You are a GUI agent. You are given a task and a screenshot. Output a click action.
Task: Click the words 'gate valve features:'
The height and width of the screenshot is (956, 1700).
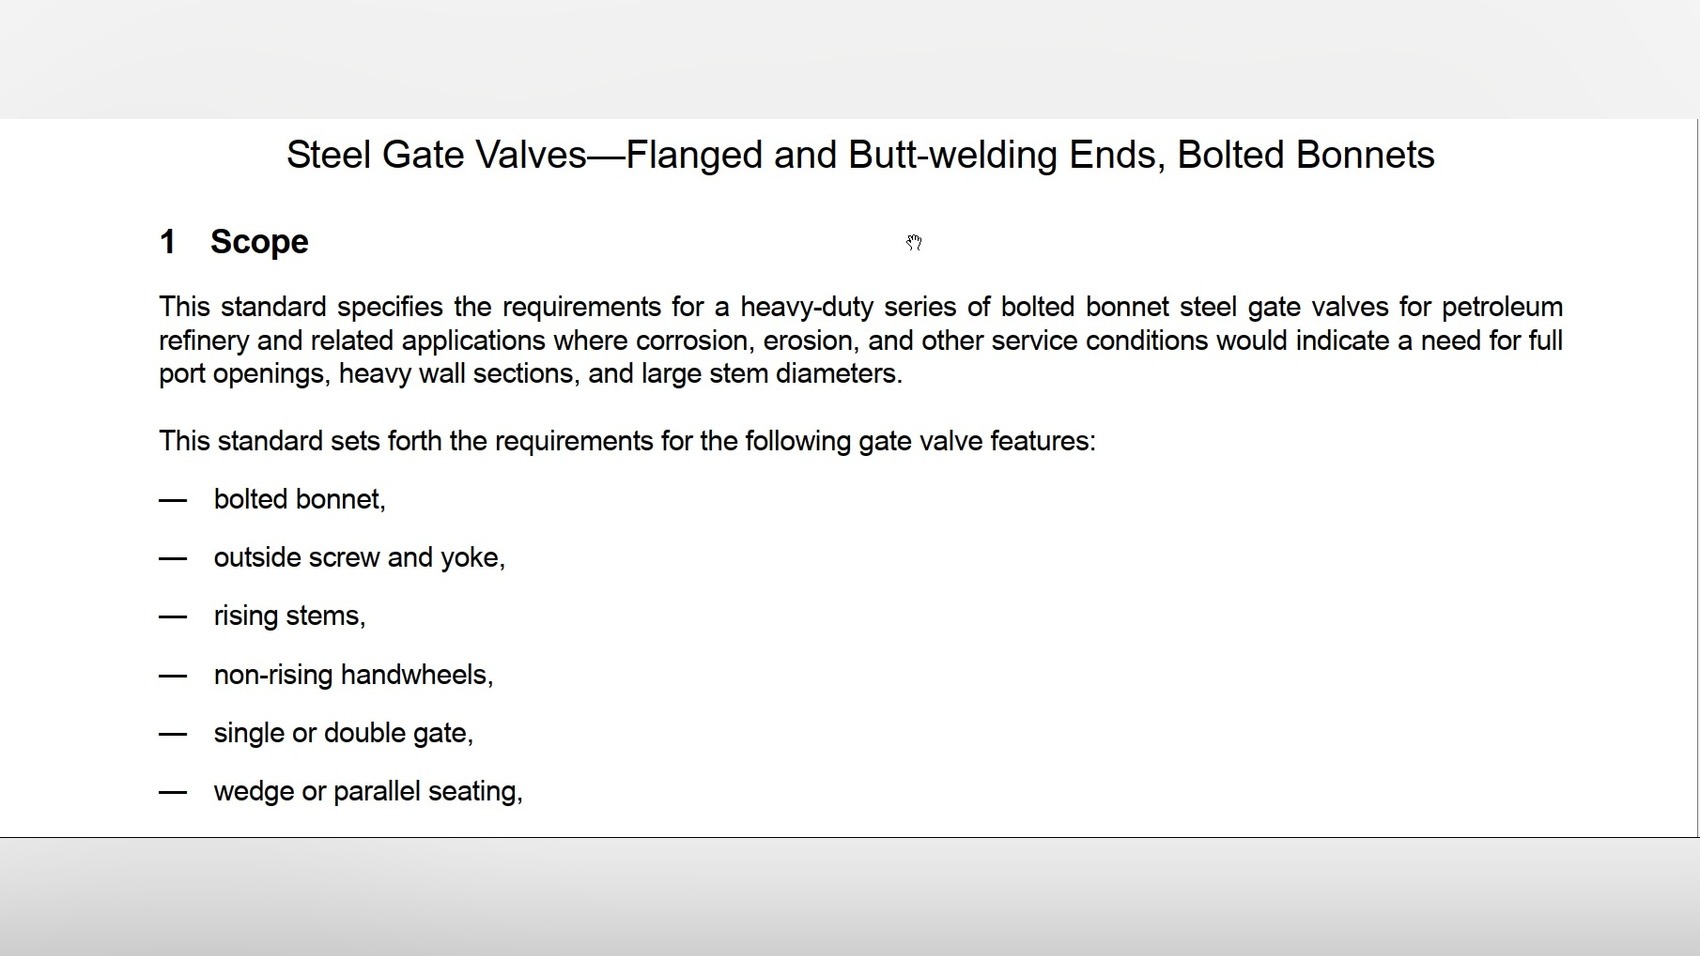(x=977, y=441)
